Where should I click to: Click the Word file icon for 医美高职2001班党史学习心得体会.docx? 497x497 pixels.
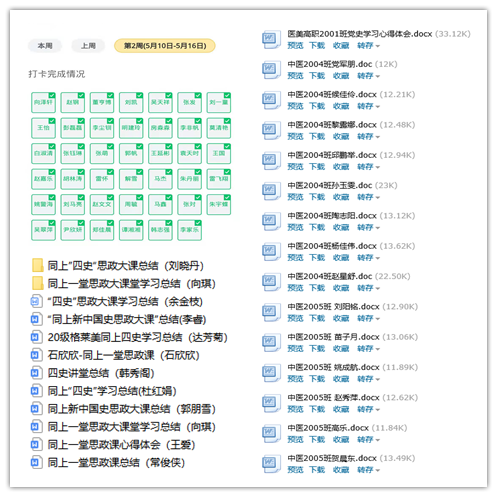click(271, 39)
